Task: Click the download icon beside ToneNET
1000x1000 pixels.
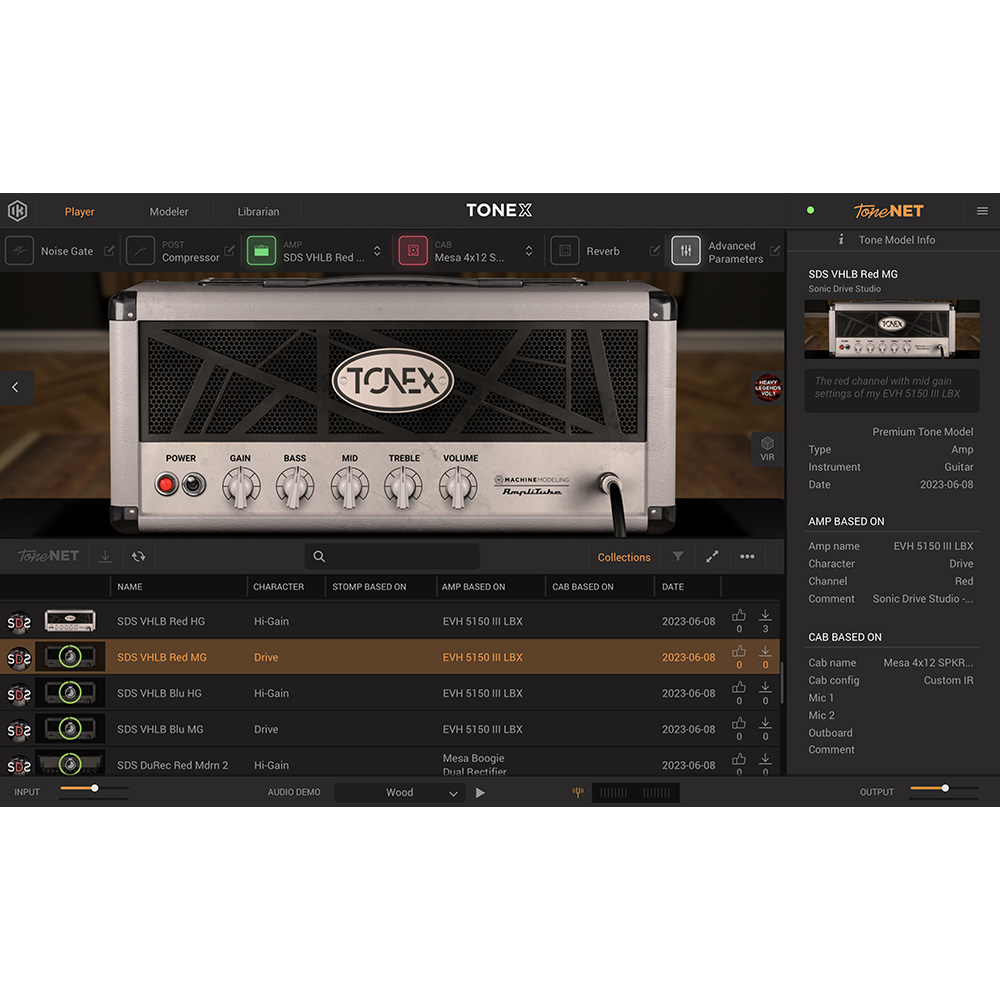Action: point(105,557)
